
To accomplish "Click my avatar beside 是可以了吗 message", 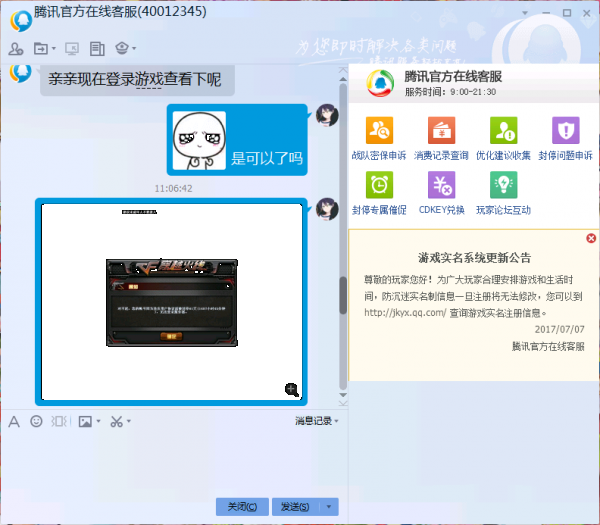I will click(327, 115).
